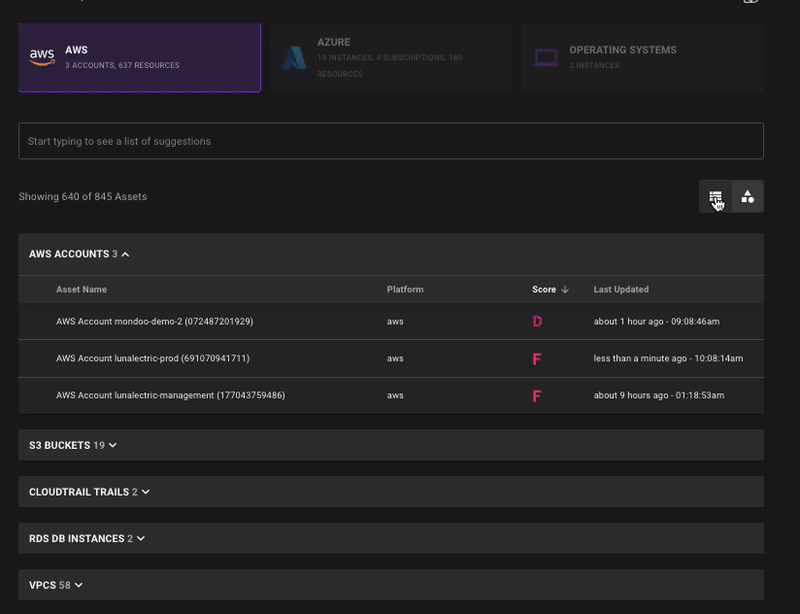
Task: Expand the VPCs group
Action: pyautogui.click(x=78, y=585)
